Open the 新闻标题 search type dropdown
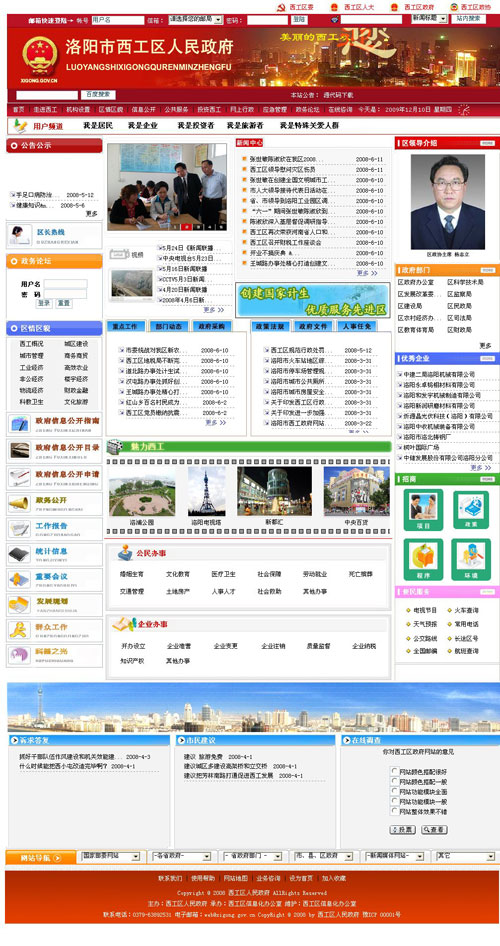This screenshot has height=946, width=500. click(x=430, y=19)
